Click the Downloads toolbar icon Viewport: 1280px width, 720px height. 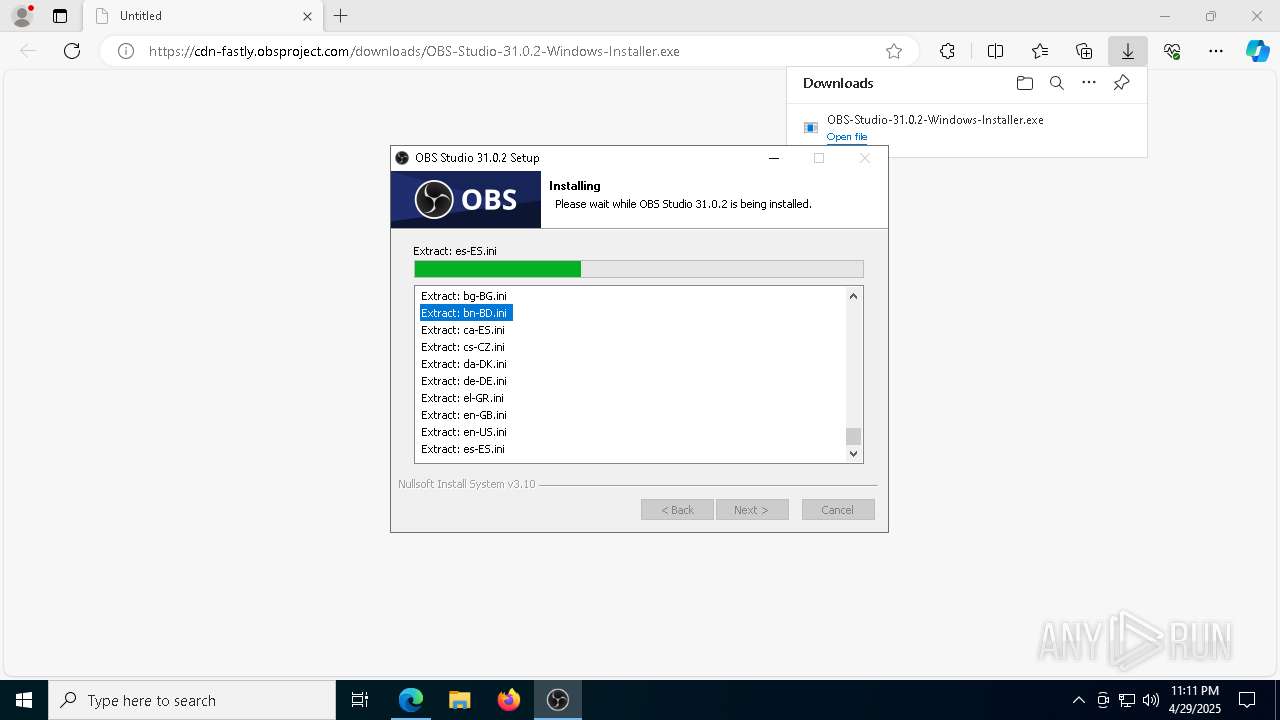point(1128,51)
